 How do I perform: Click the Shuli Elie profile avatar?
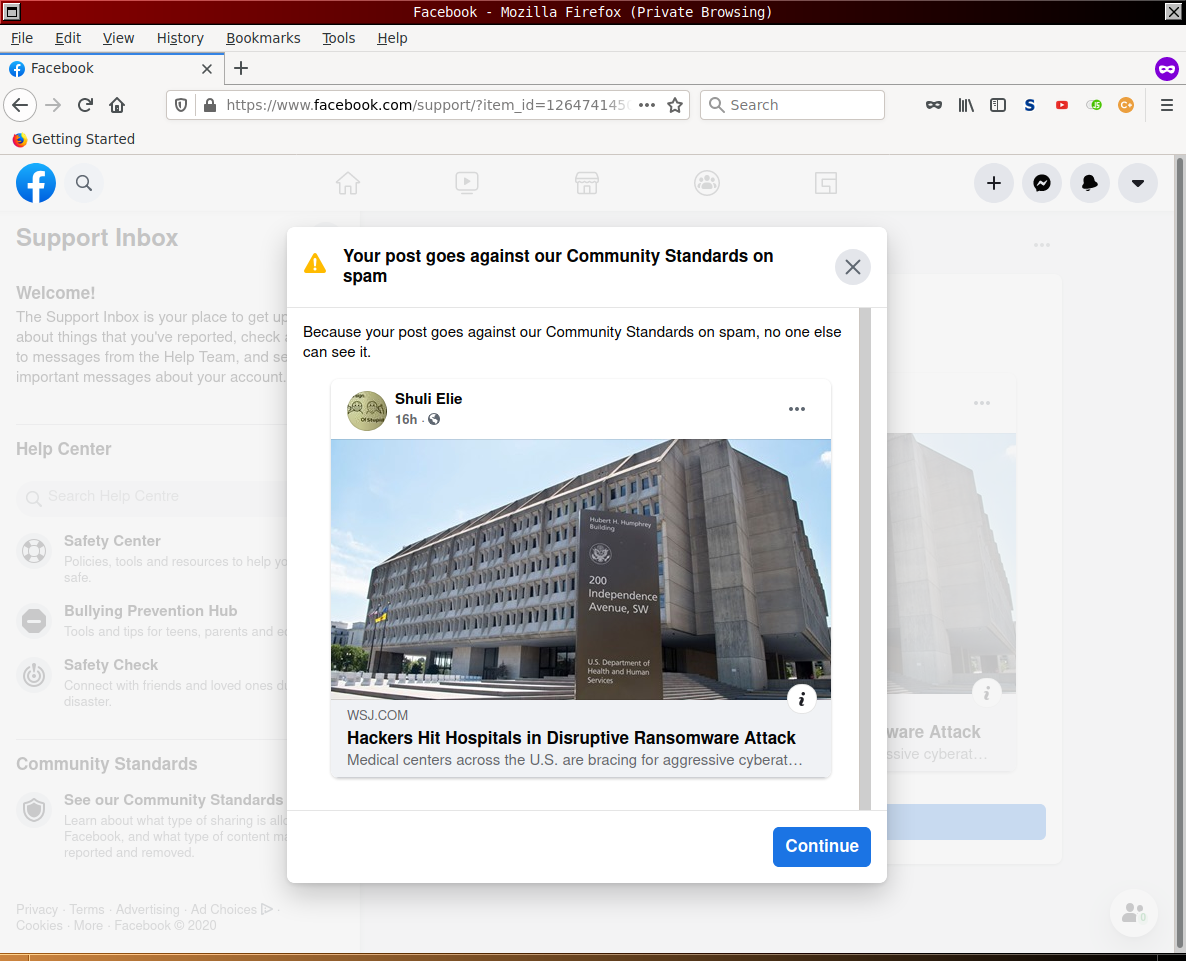[x=367, y=411]
